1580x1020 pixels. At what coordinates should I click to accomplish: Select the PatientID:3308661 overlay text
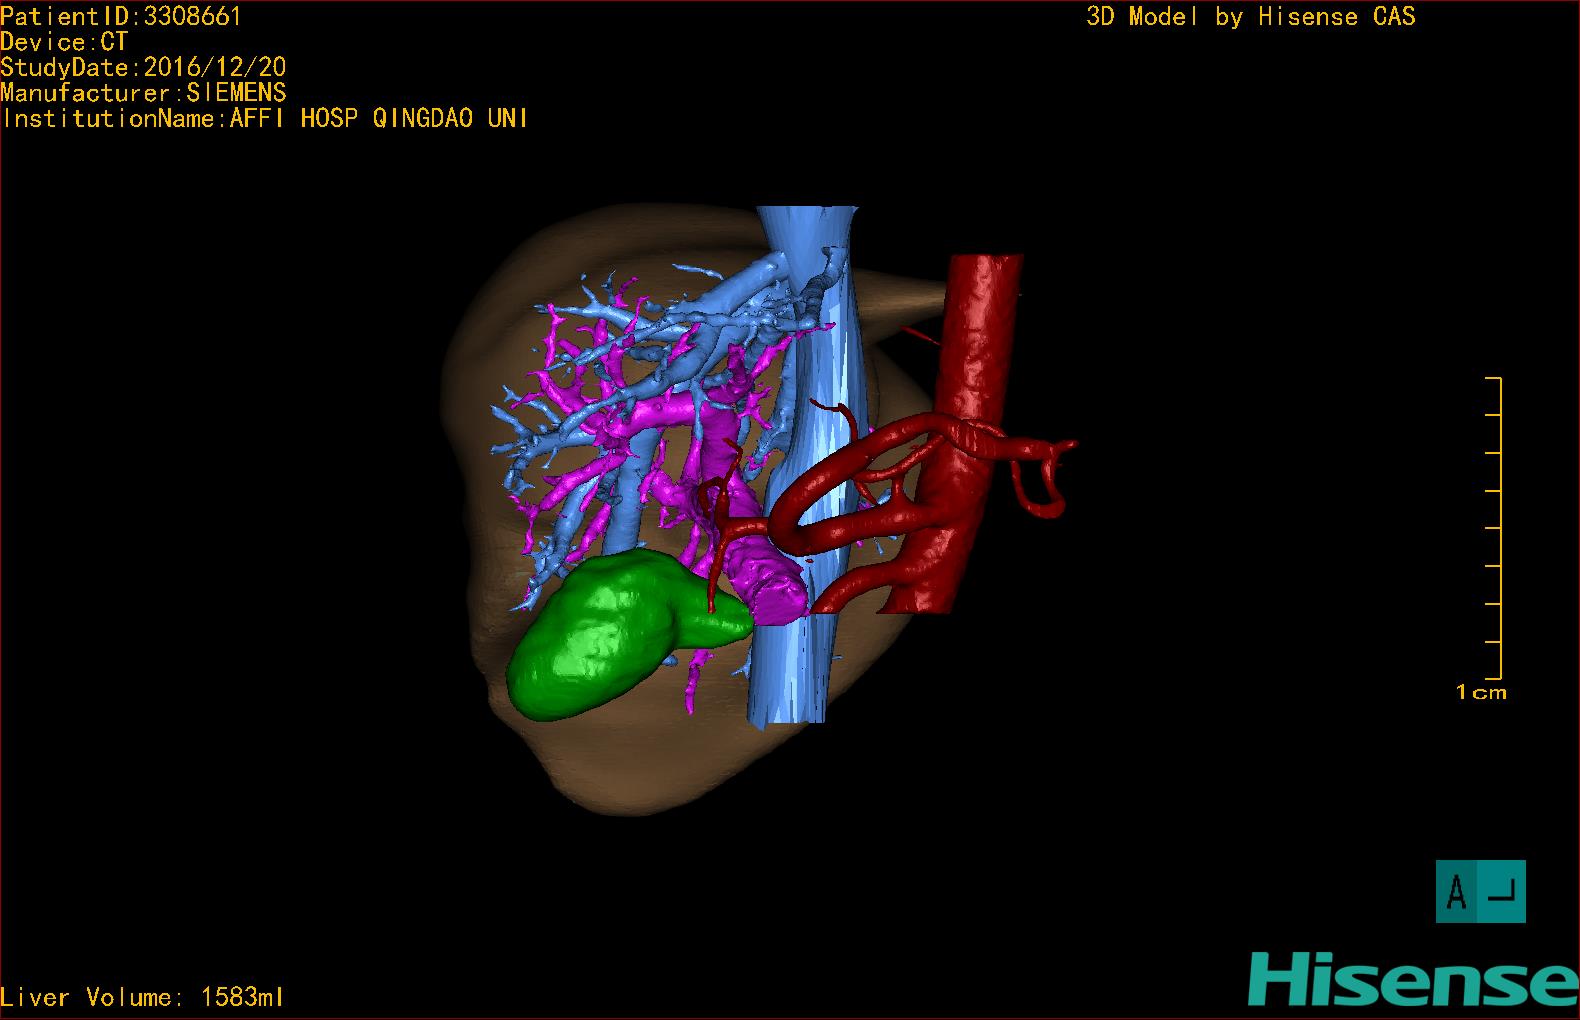click(x=120, y=16)
